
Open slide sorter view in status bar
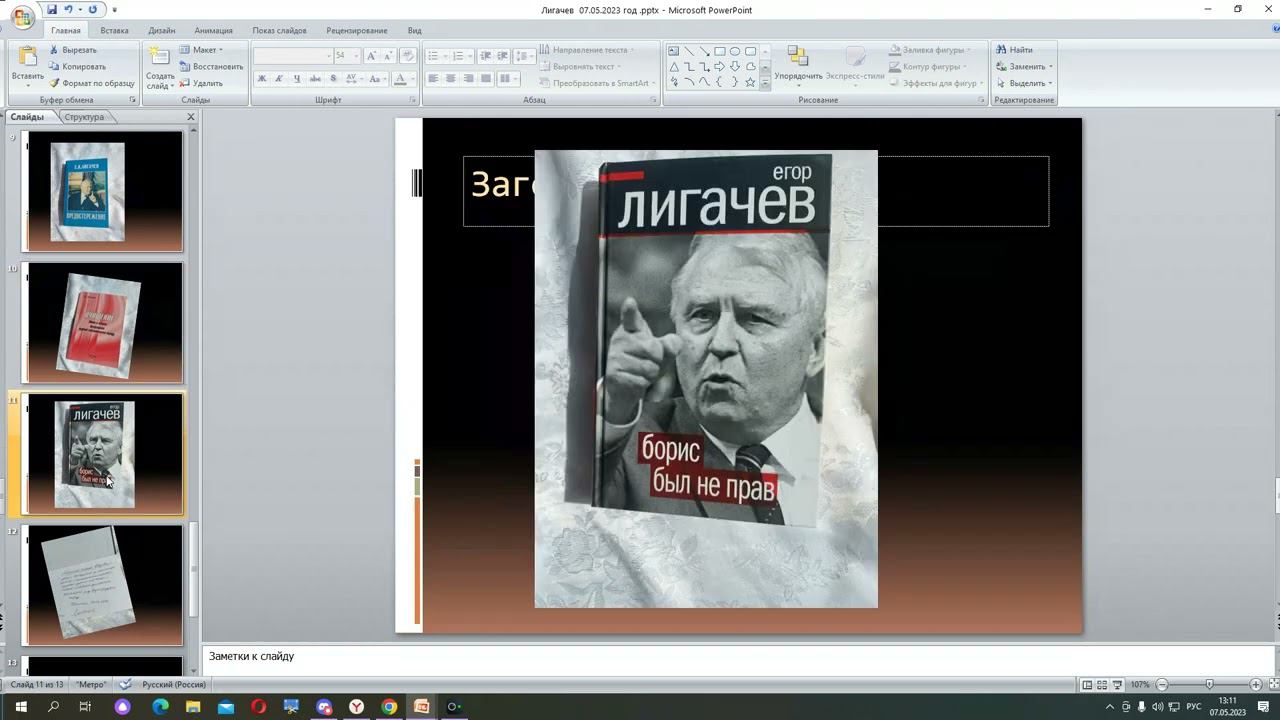click(x=1102, y=685)
